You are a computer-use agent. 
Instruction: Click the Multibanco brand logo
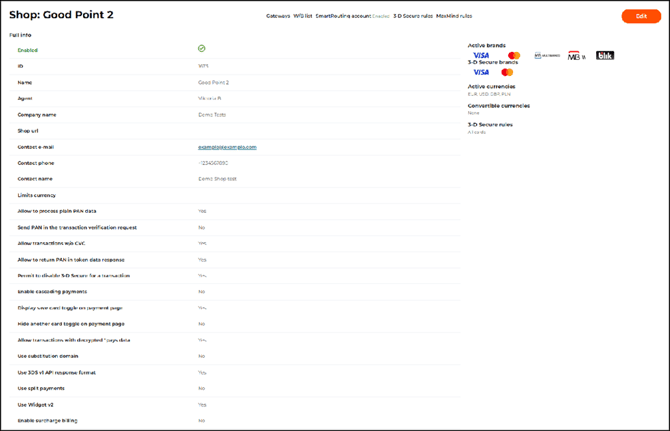(x=547, y=56)
